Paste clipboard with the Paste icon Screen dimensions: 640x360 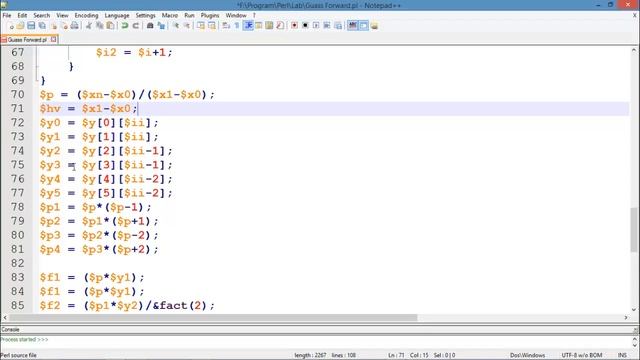110,26
